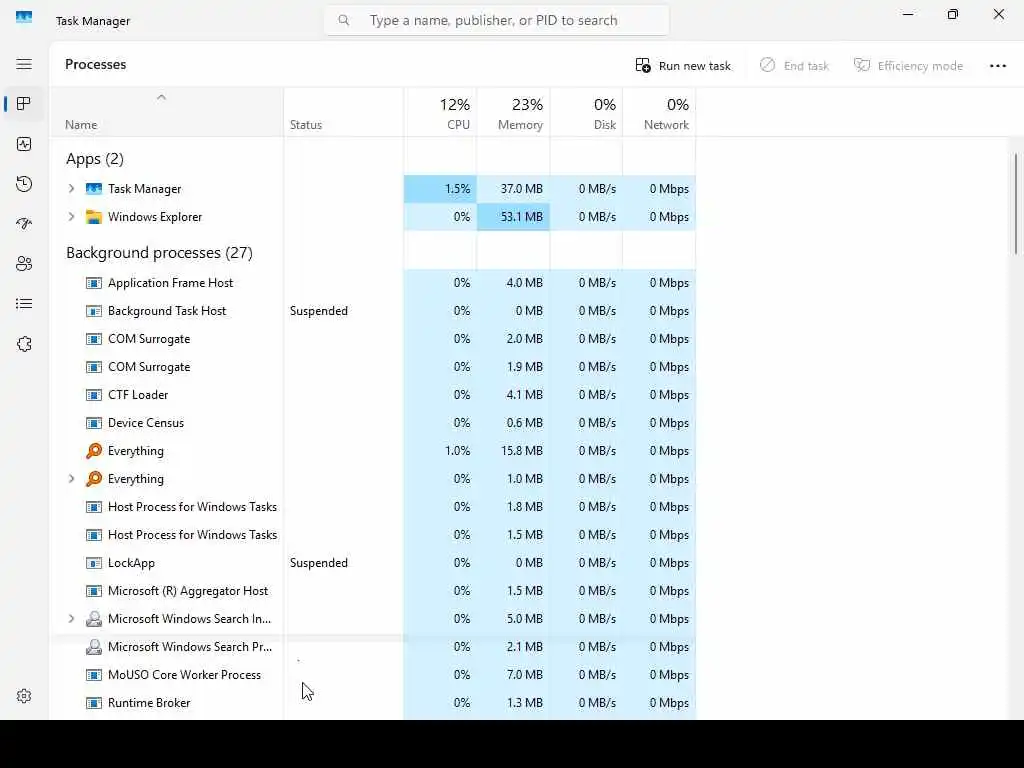Click the search magnifier icon
This screenshot has width=1024, height=768.
pos(344,20)
